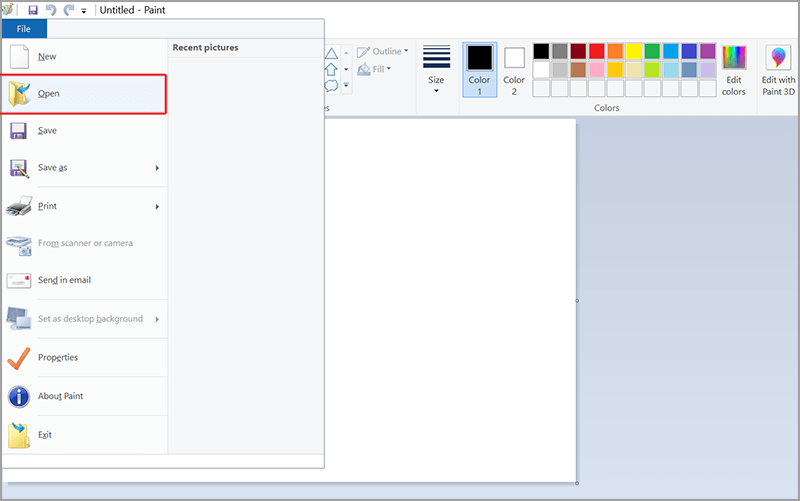Pick the indigo blue color swatch

pos(689,51)
